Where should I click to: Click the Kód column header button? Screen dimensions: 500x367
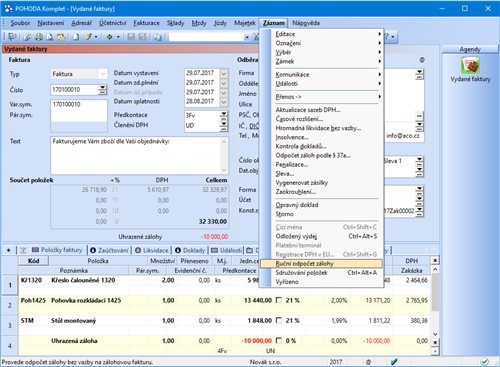[34, 261]
